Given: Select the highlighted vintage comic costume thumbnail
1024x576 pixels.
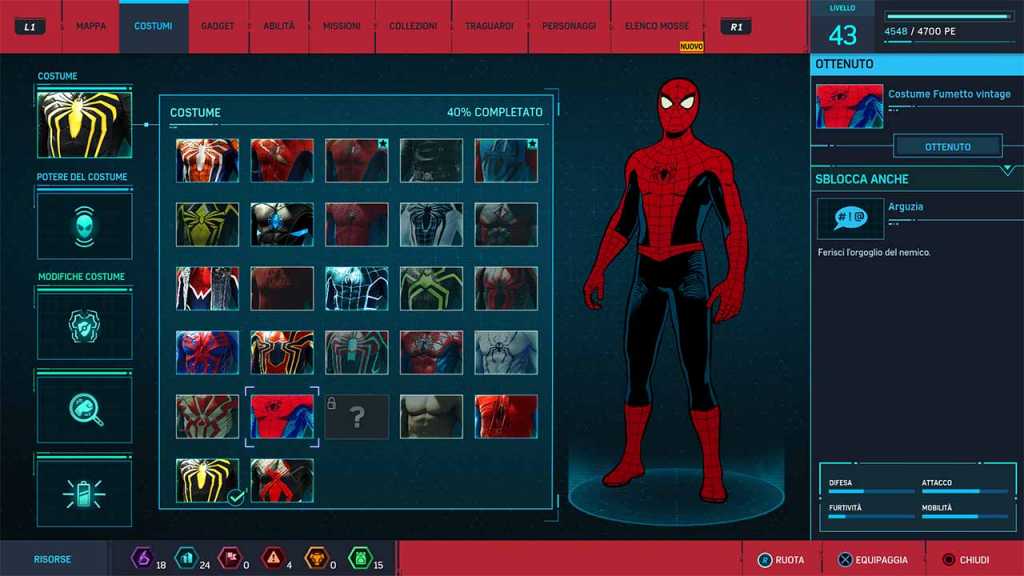Looking at the screenshot, I should click(x=282, y=417).
